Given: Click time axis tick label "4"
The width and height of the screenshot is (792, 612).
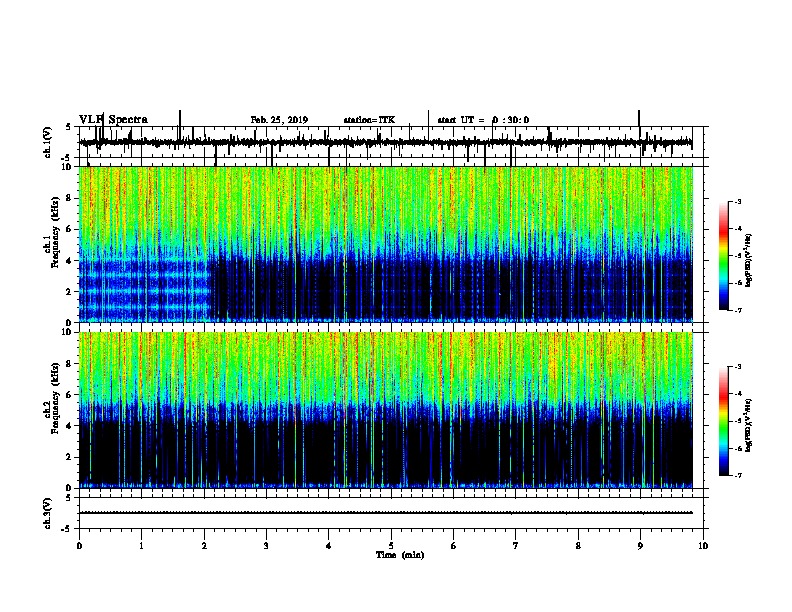Looking at the screenshot, I should tap(329, 546).
